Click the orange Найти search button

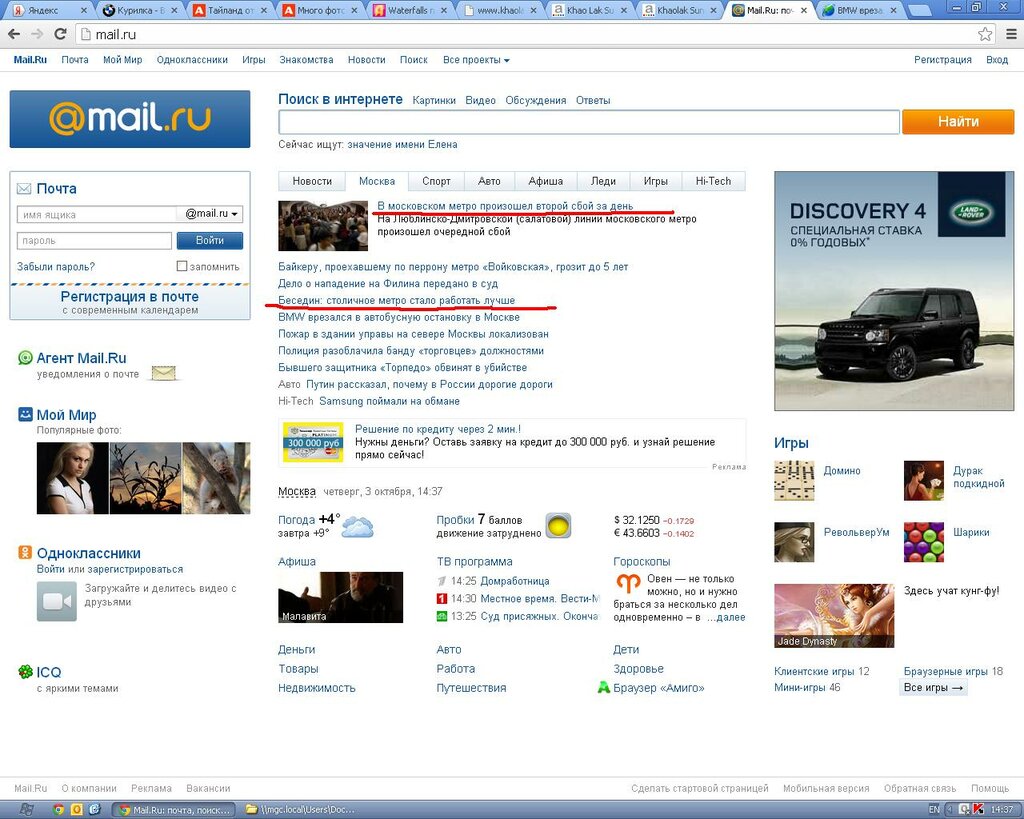tap(958, 121)
